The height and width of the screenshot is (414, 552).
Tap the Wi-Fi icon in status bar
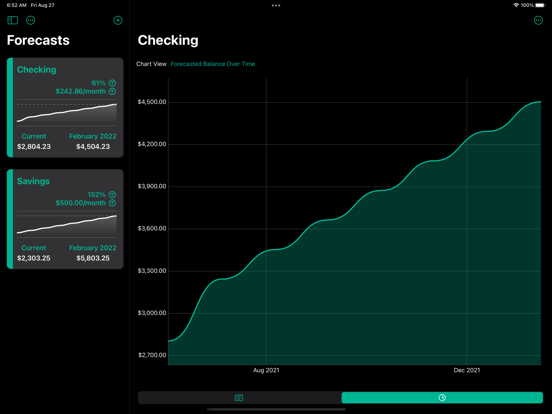tap(516, 5)
